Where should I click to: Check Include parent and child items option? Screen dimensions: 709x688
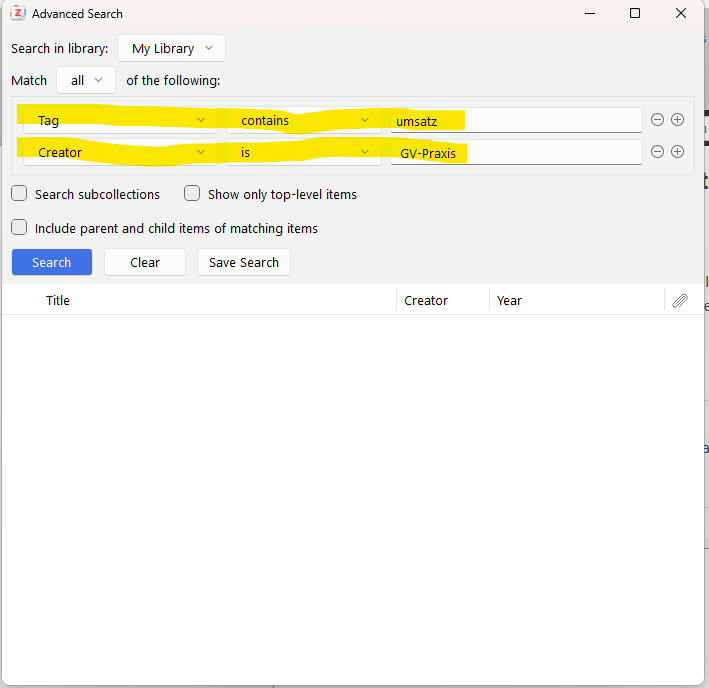click(x=19, y=227)
